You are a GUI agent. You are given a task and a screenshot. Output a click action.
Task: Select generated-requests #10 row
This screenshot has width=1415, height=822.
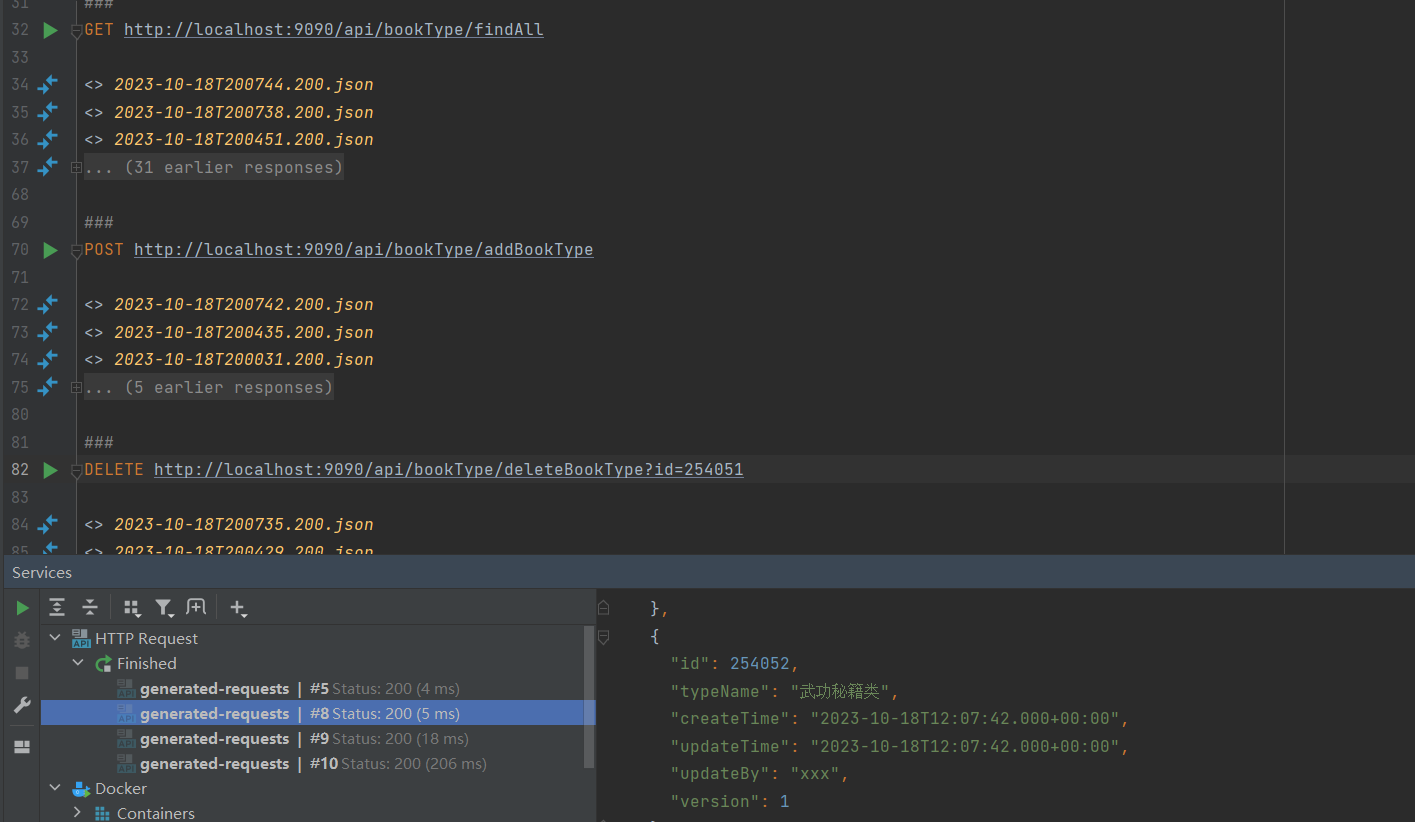point(312,764)
